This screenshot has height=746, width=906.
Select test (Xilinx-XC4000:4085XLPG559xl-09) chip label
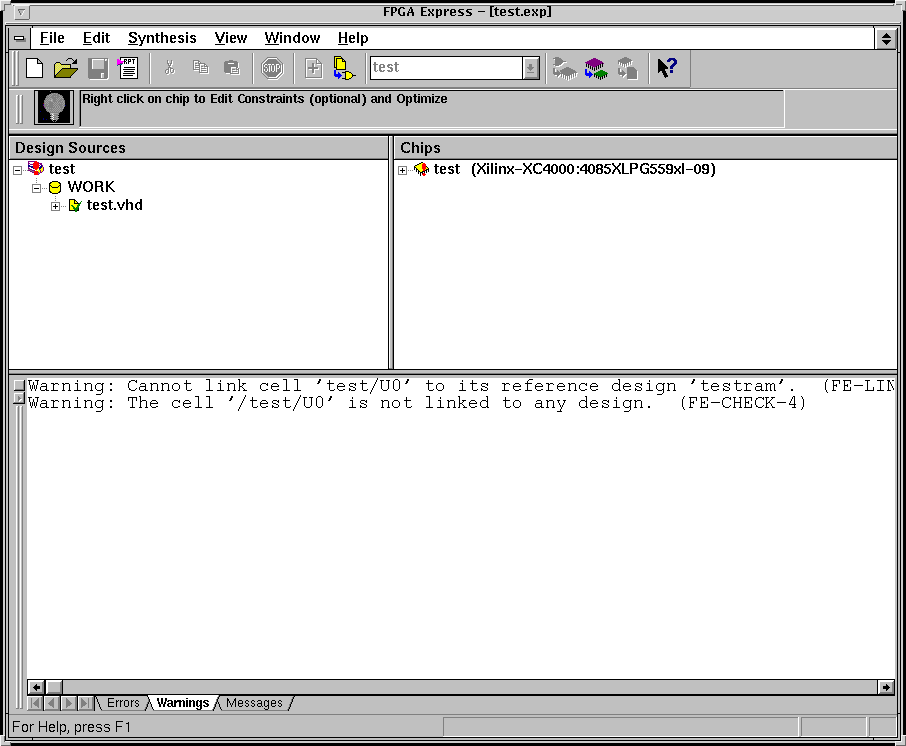tap(574, 169)
